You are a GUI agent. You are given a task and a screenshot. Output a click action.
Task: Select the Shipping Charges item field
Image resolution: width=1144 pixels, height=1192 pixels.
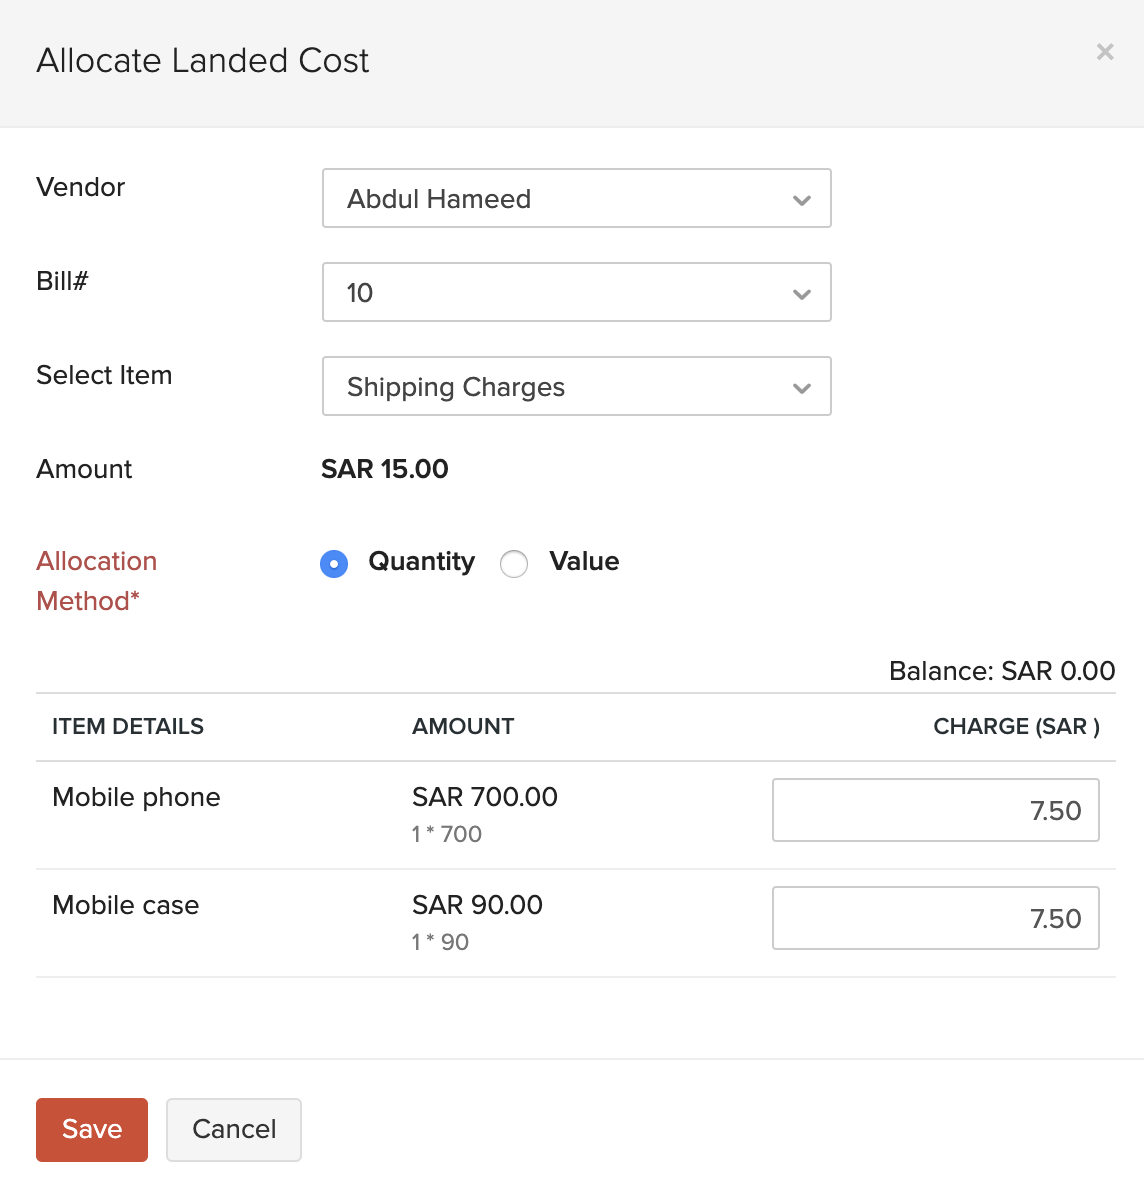click(576, 386)
